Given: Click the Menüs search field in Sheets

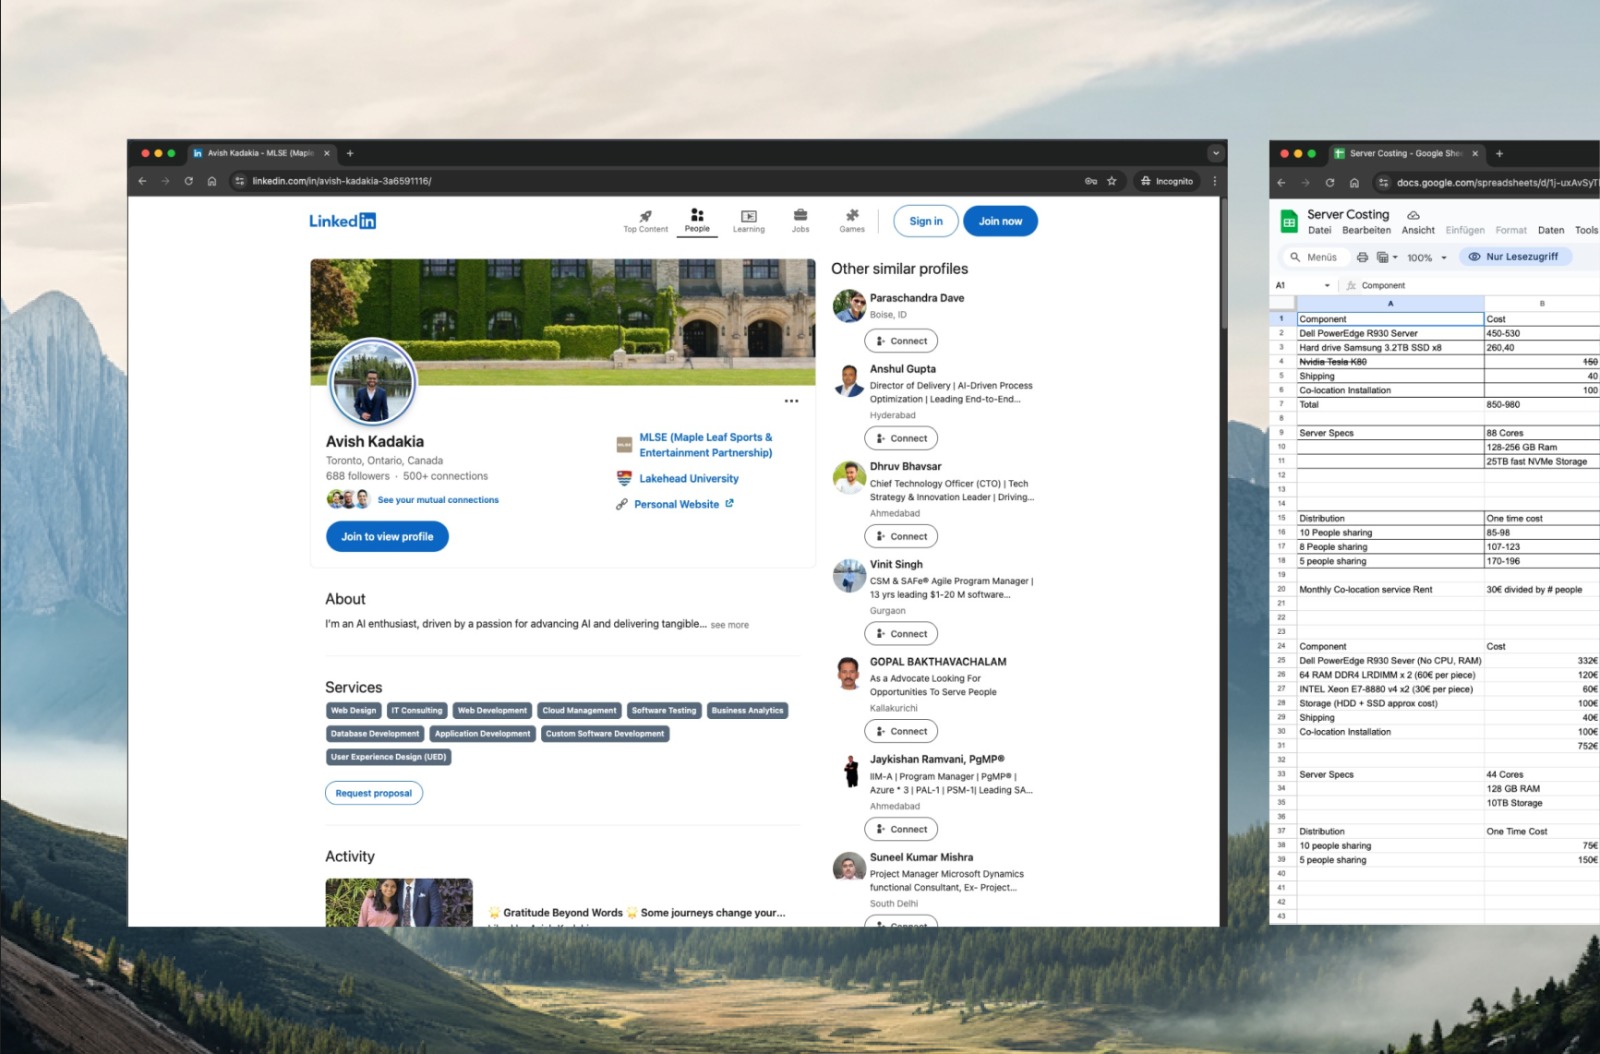Looking at the screenshot, I should click(1320, 257).
